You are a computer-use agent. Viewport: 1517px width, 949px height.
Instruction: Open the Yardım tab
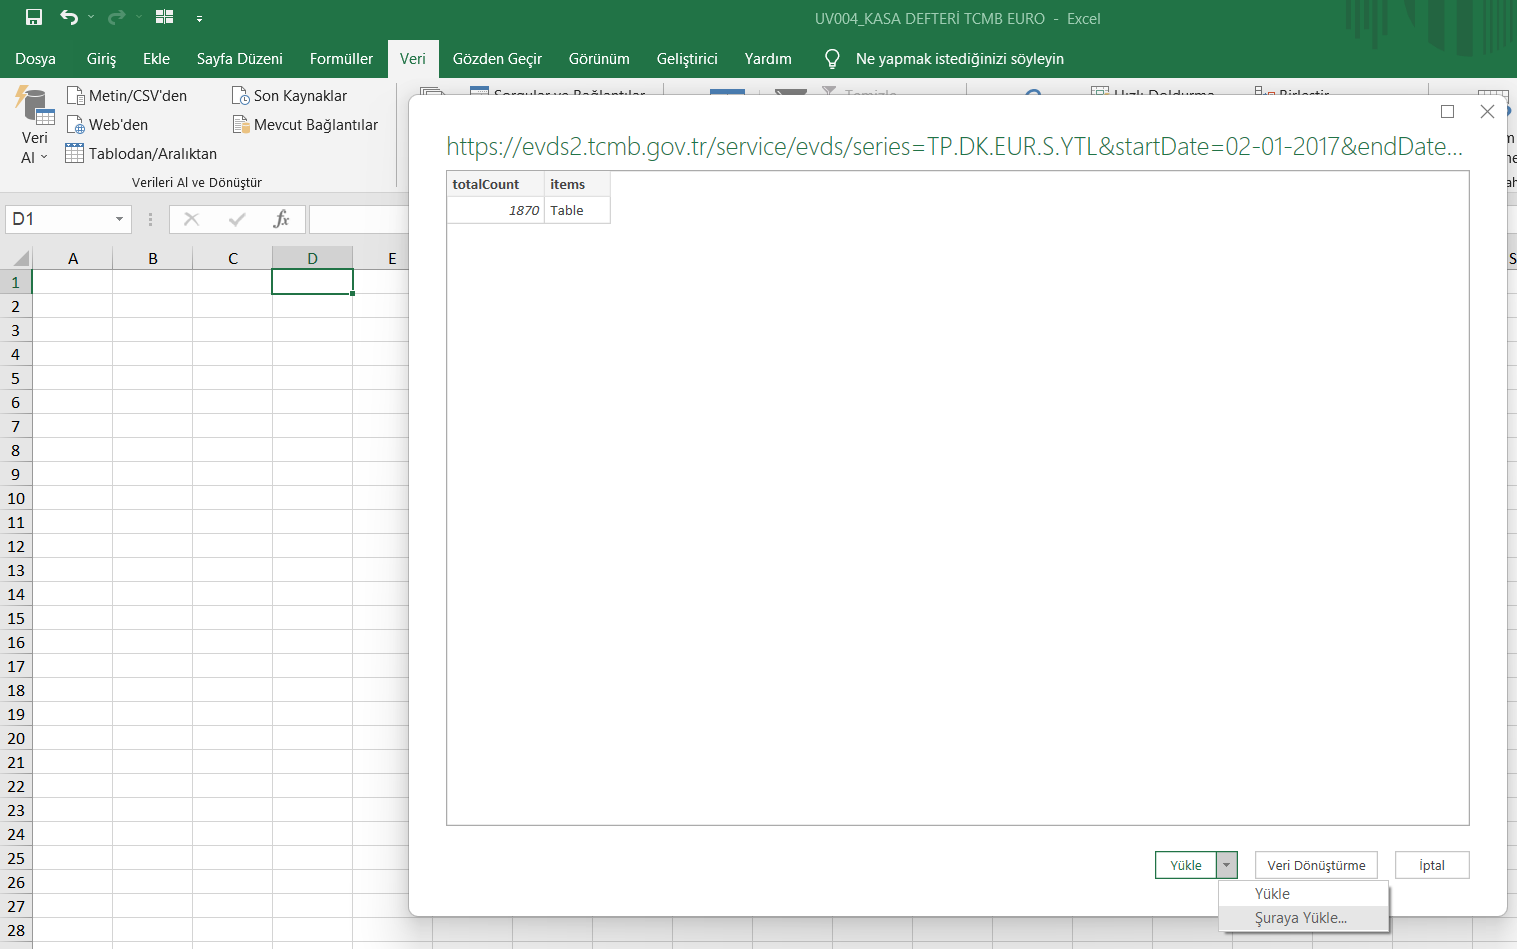pos(768,59)
